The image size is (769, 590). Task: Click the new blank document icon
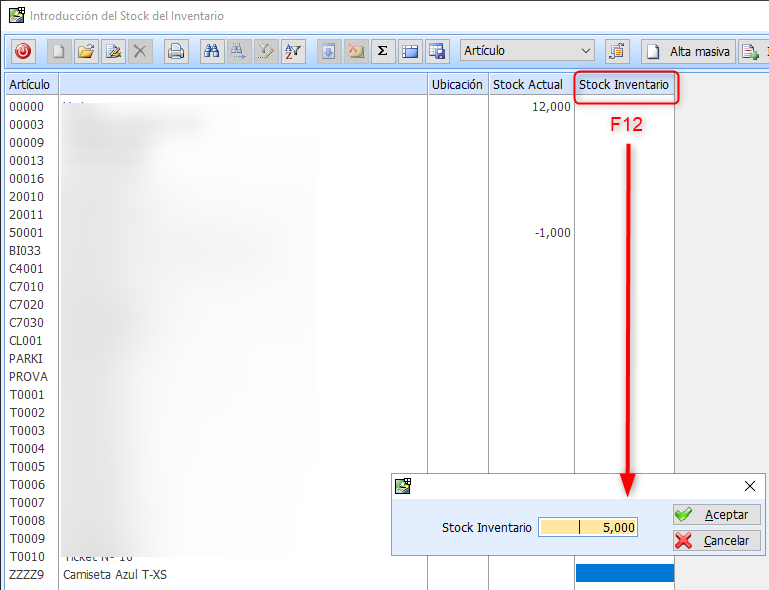(60, 51)
